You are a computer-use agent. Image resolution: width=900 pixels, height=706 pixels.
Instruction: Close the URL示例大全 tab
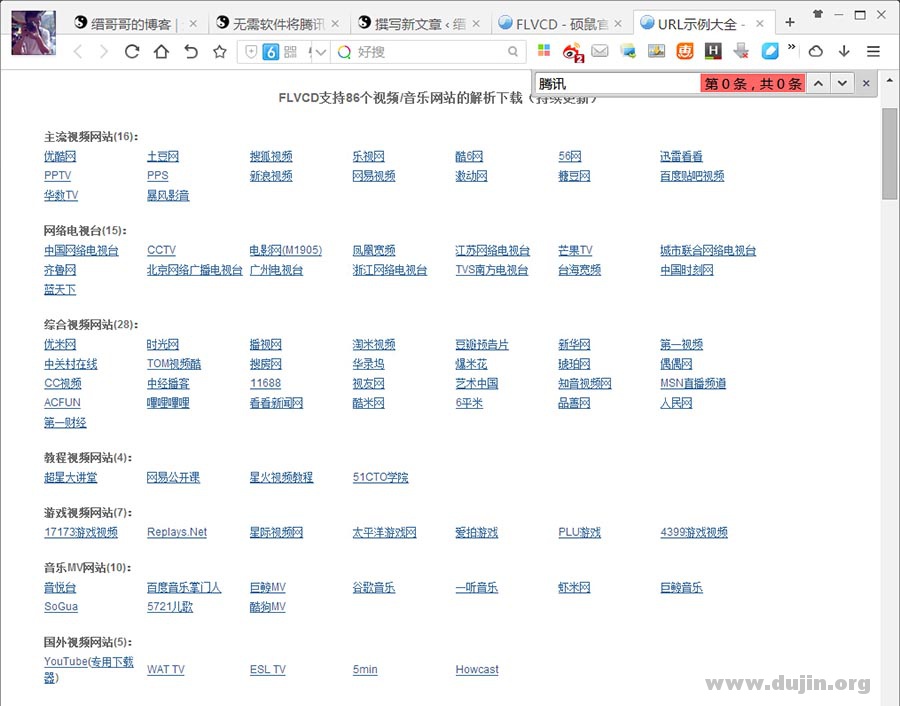[x=759, y=24]
